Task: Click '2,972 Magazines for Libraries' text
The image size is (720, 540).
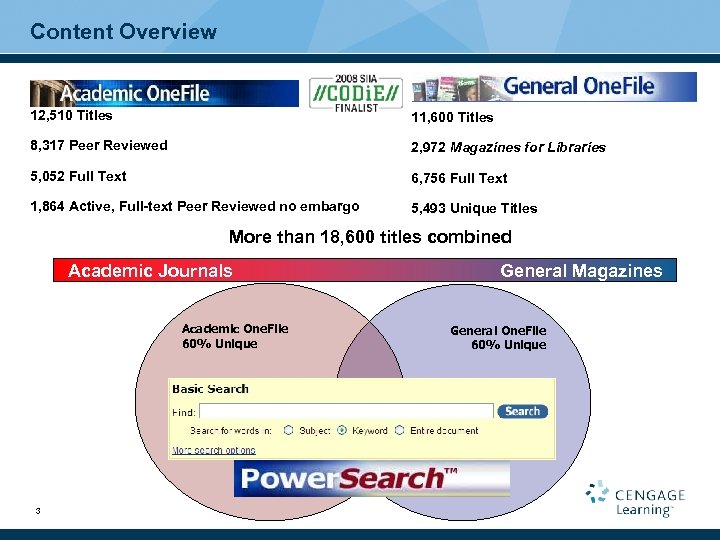Action: point(508,147)
